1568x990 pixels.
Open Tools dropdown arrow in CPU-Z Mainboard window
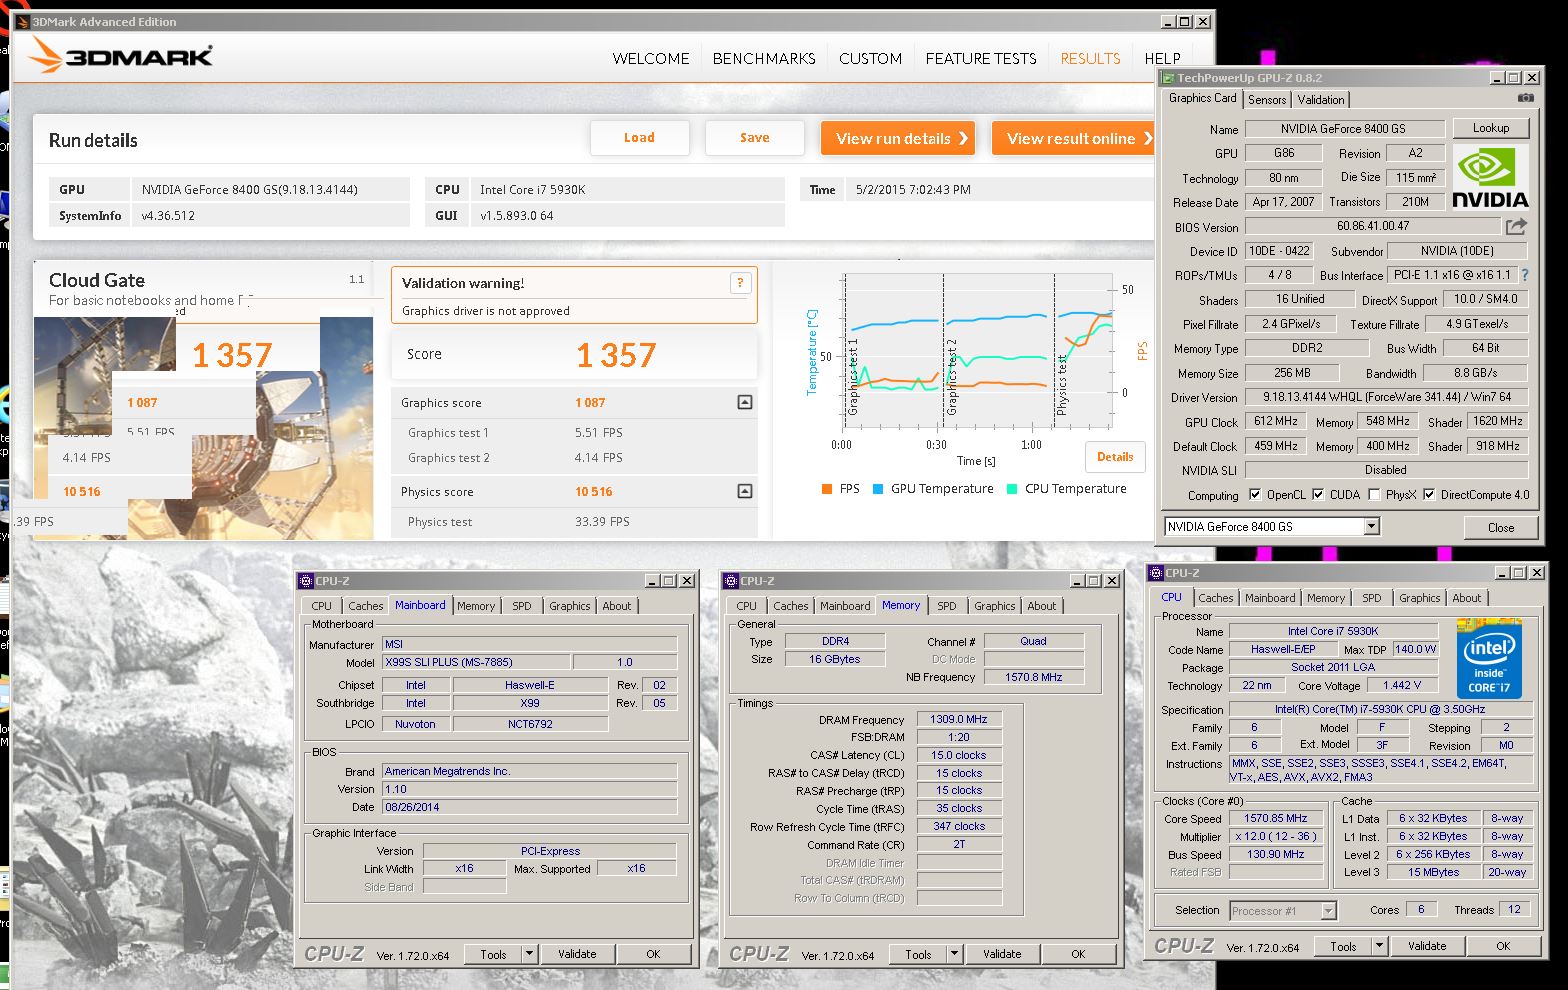coord(529,954)
